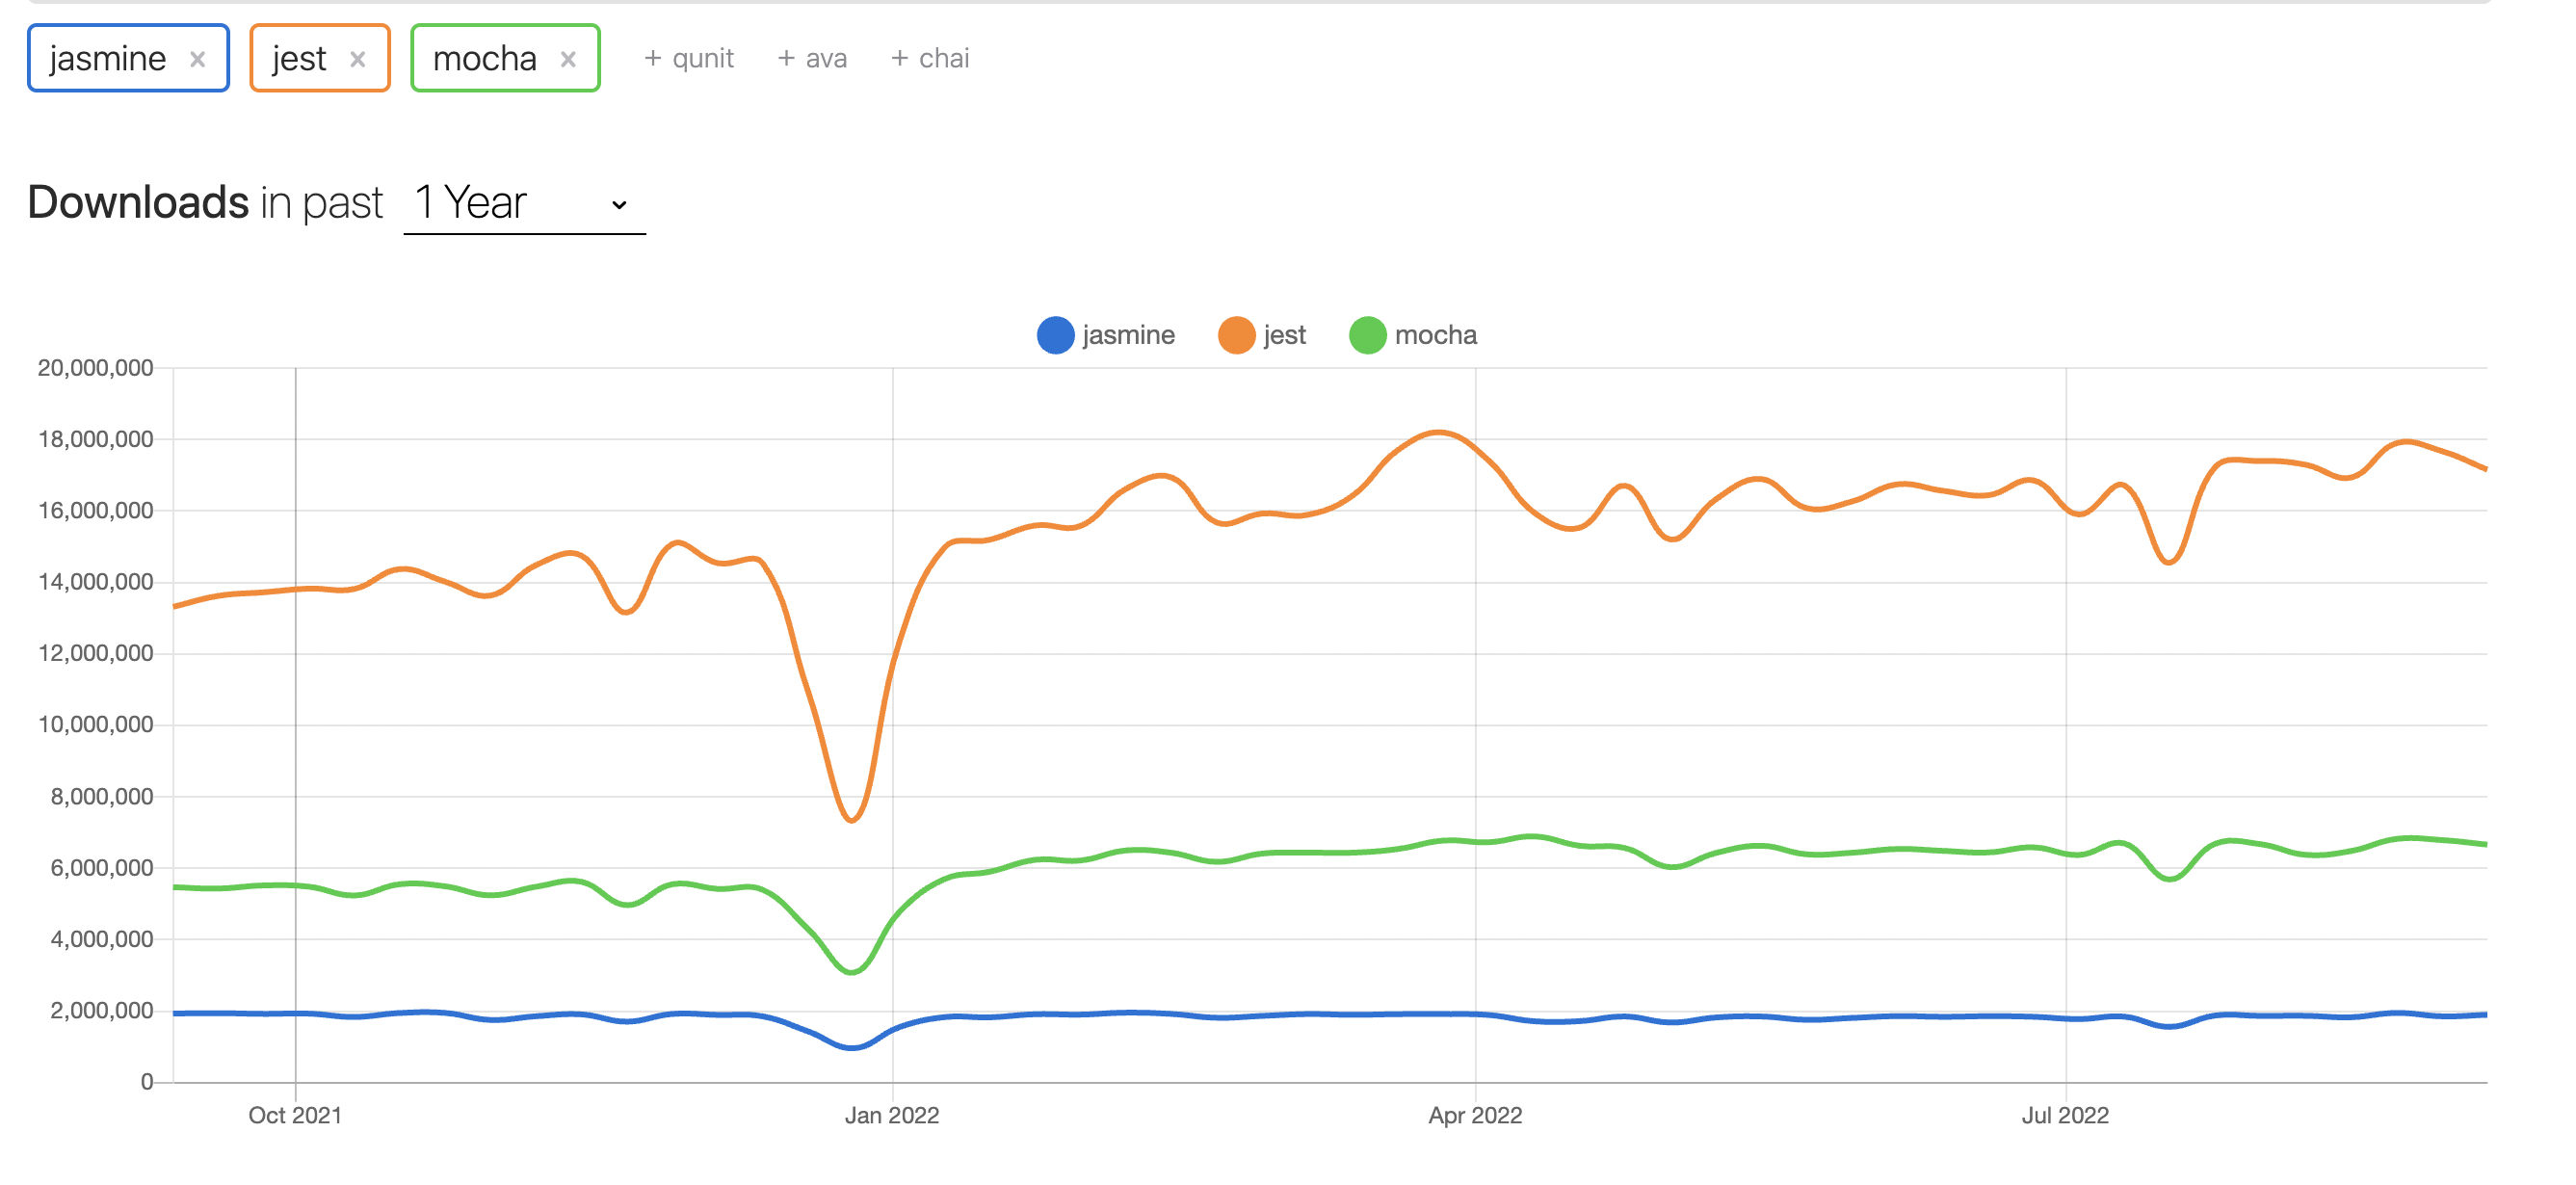Click jest legend label text
This screenshot has width=2576, height=1185.
click(x=1284, y=335)
